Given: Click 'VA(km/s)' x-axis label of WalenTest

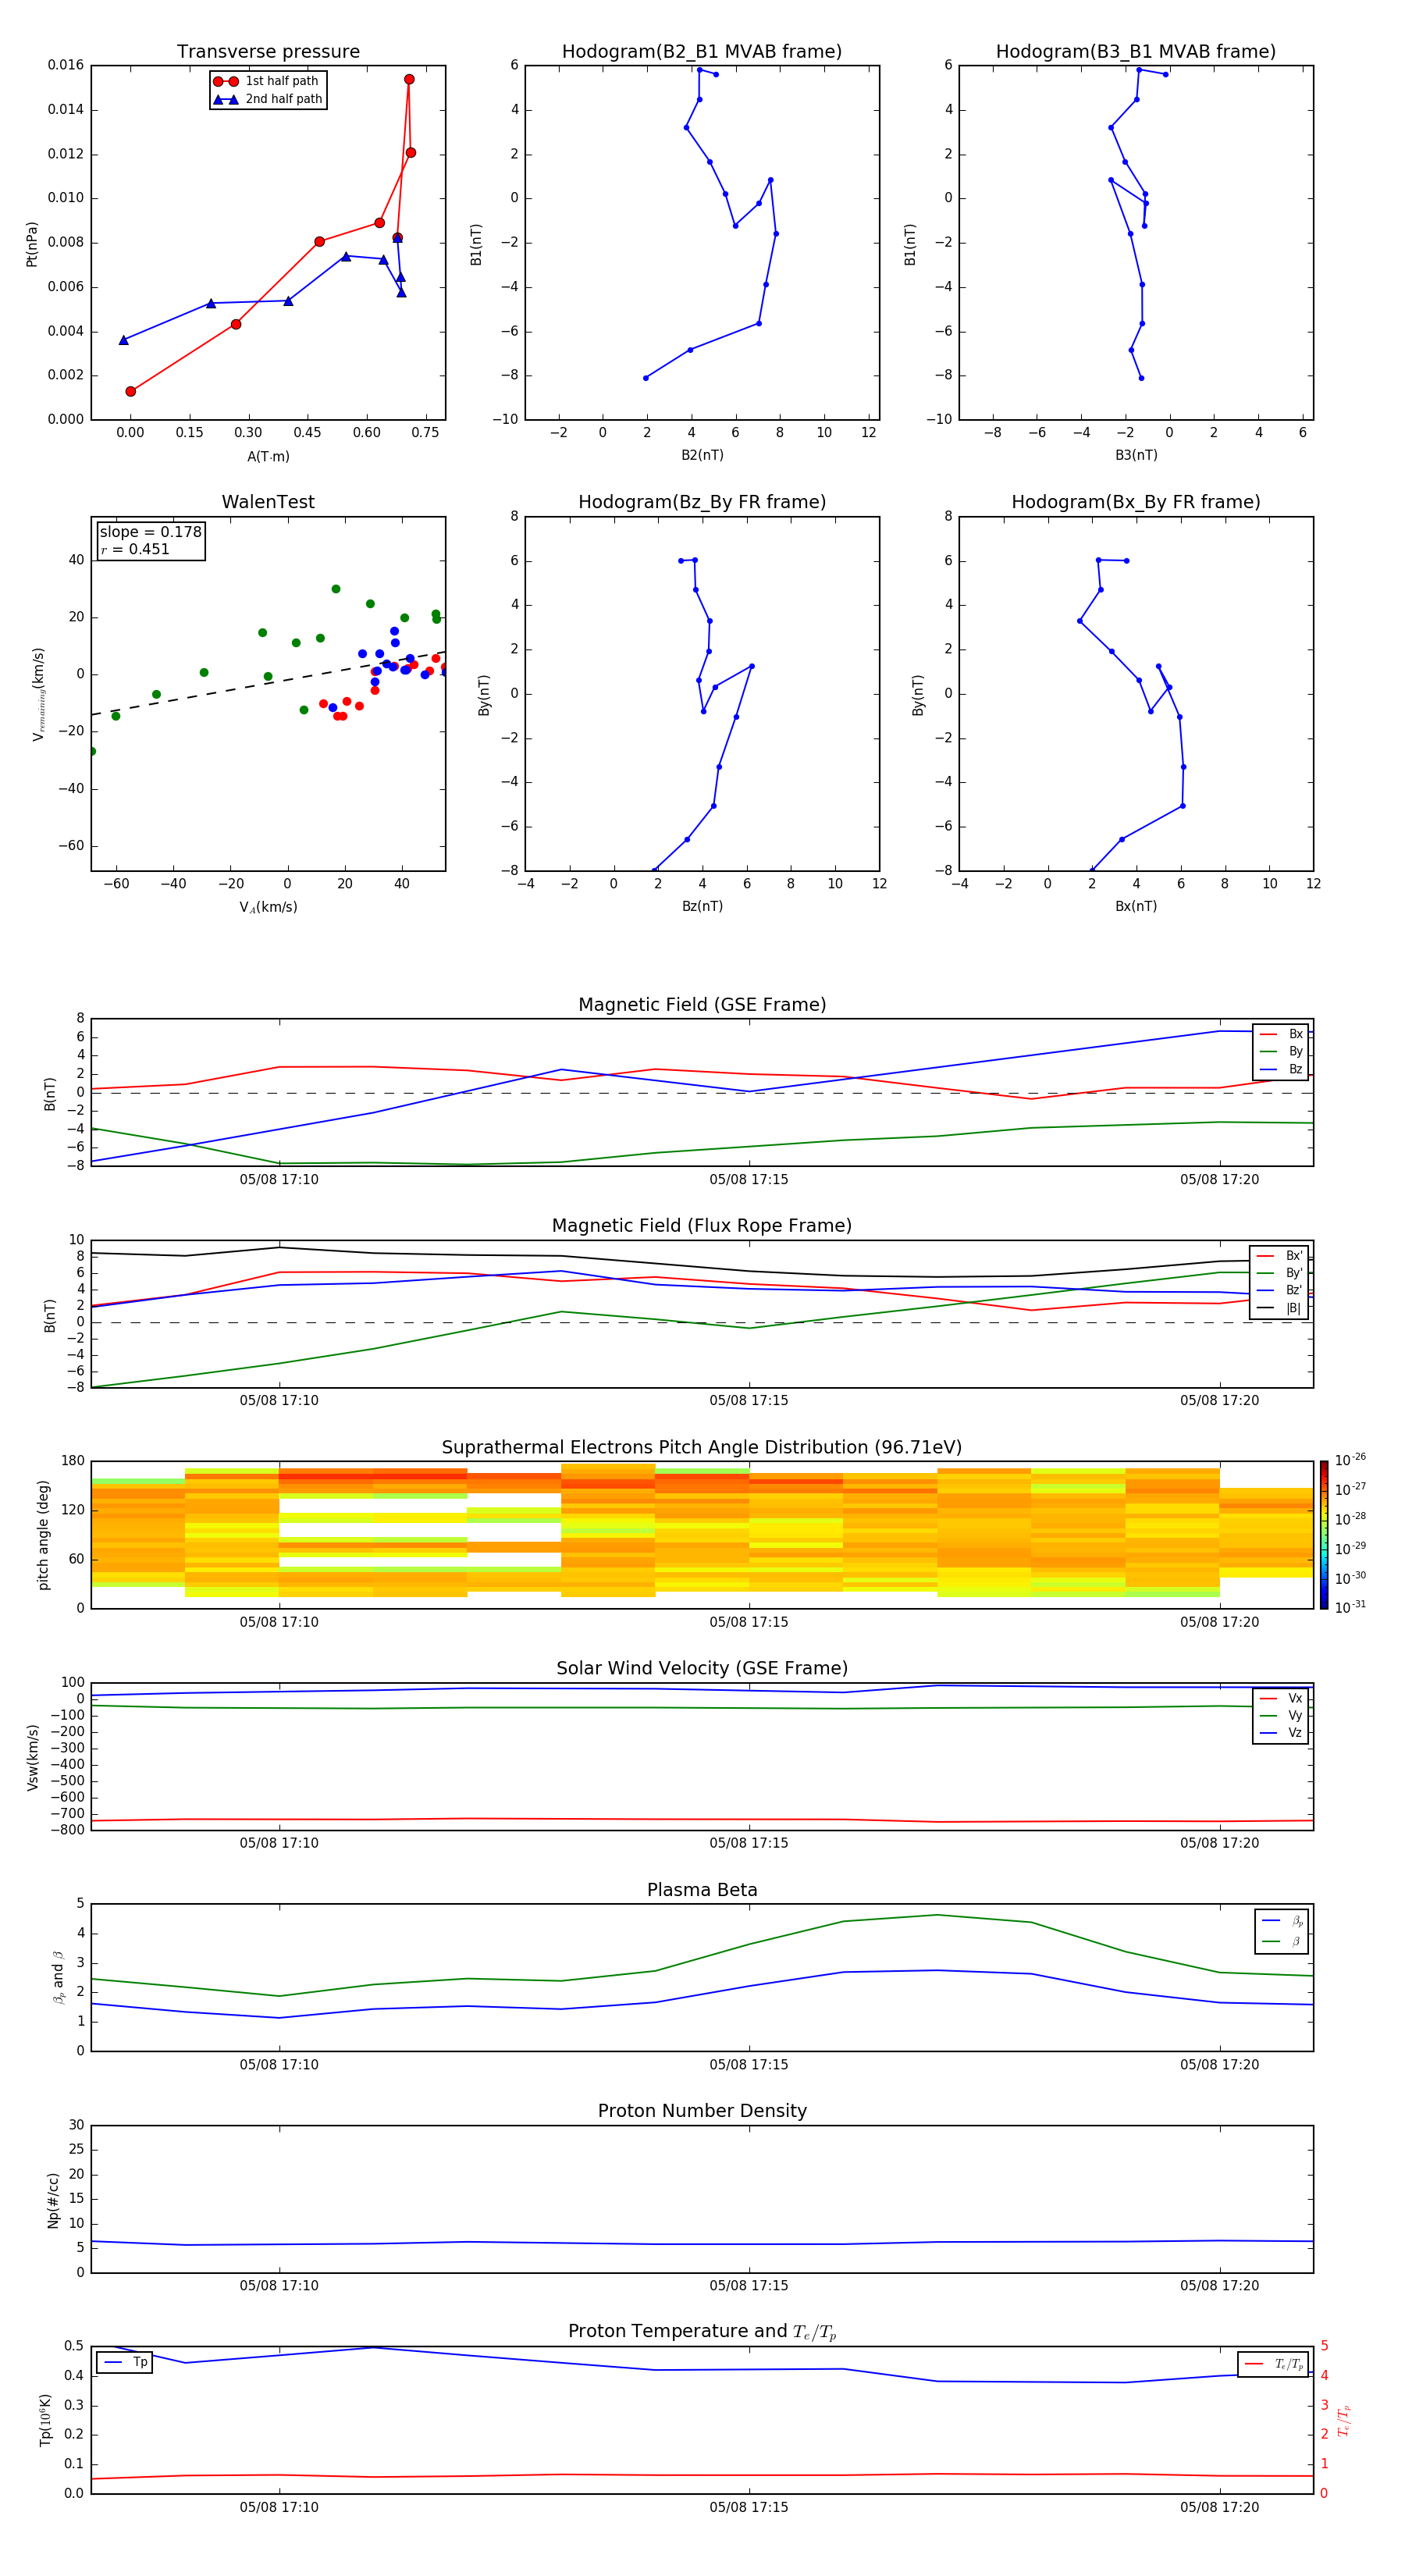Looking at the screenshot, I should pyautogui.click(x=268, y=907).
